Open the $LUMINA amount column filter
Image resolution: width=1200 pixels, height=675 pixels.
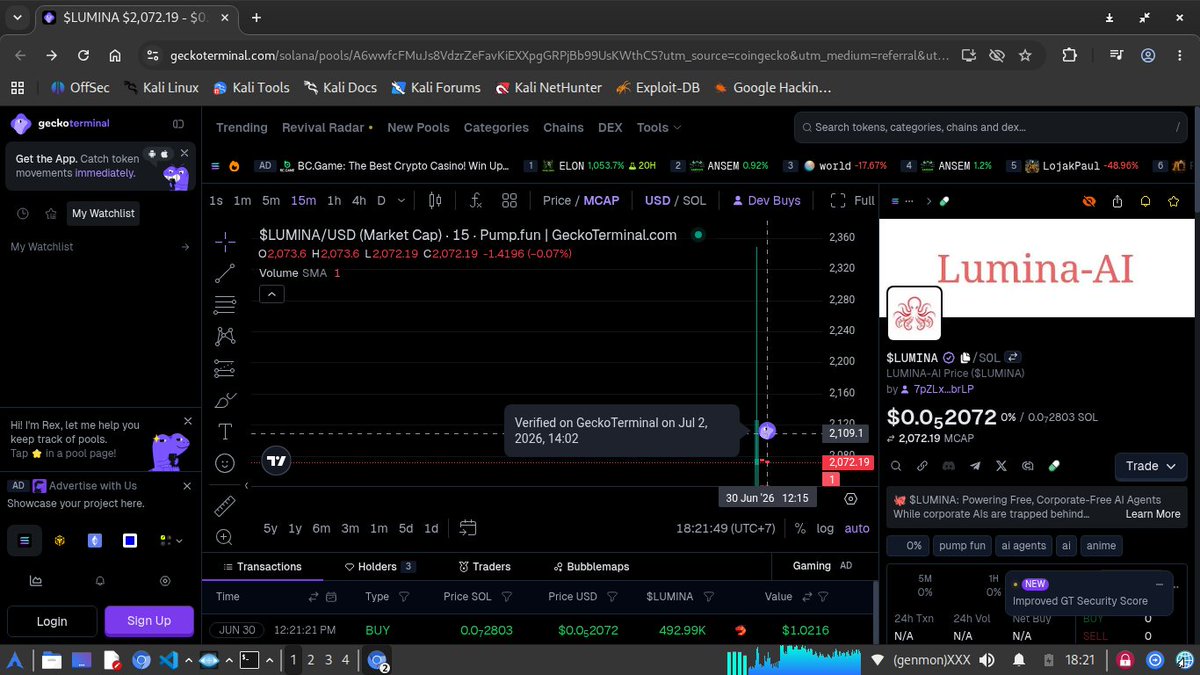(708, 596)
